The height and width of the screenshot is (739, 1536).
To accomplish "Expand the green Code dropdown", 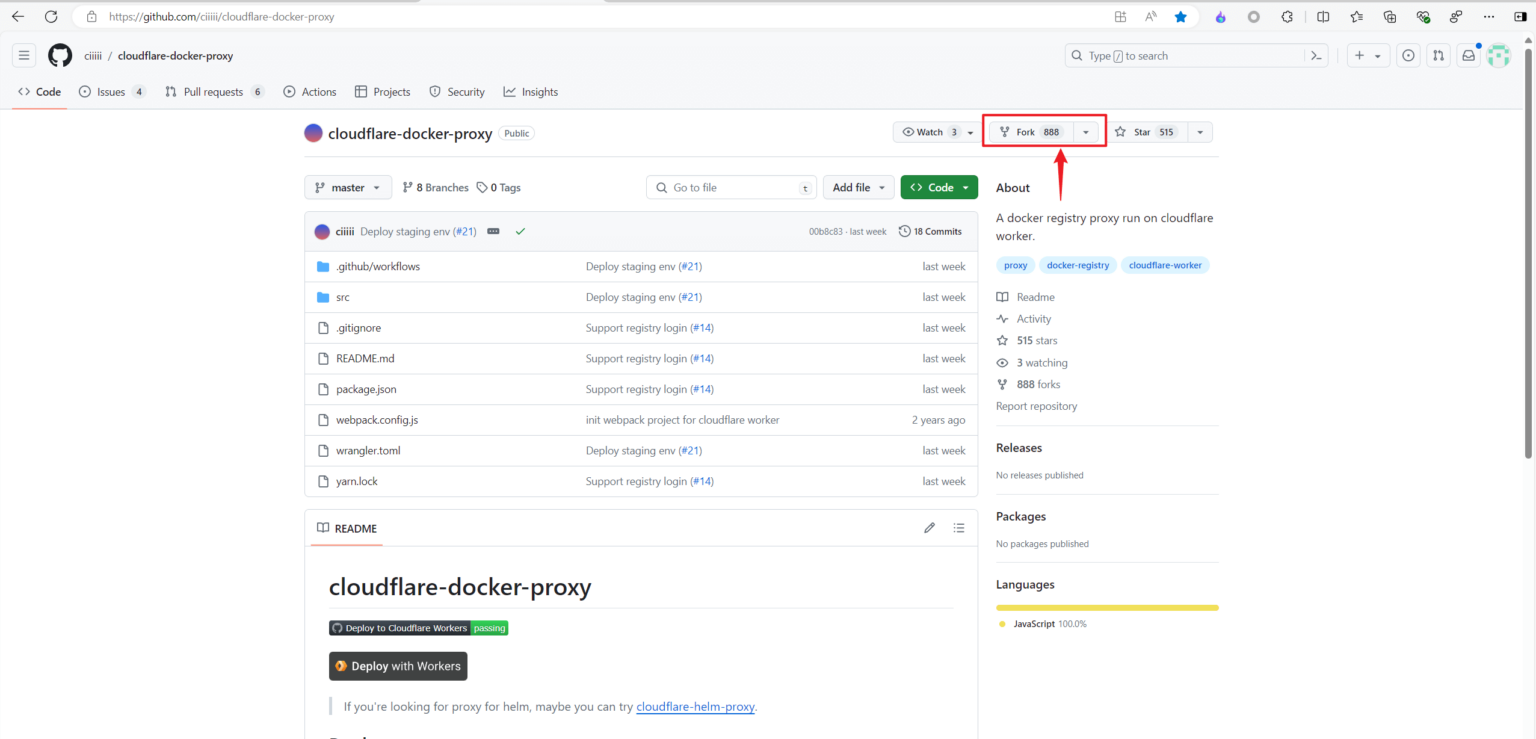I will tap(938, 187).
